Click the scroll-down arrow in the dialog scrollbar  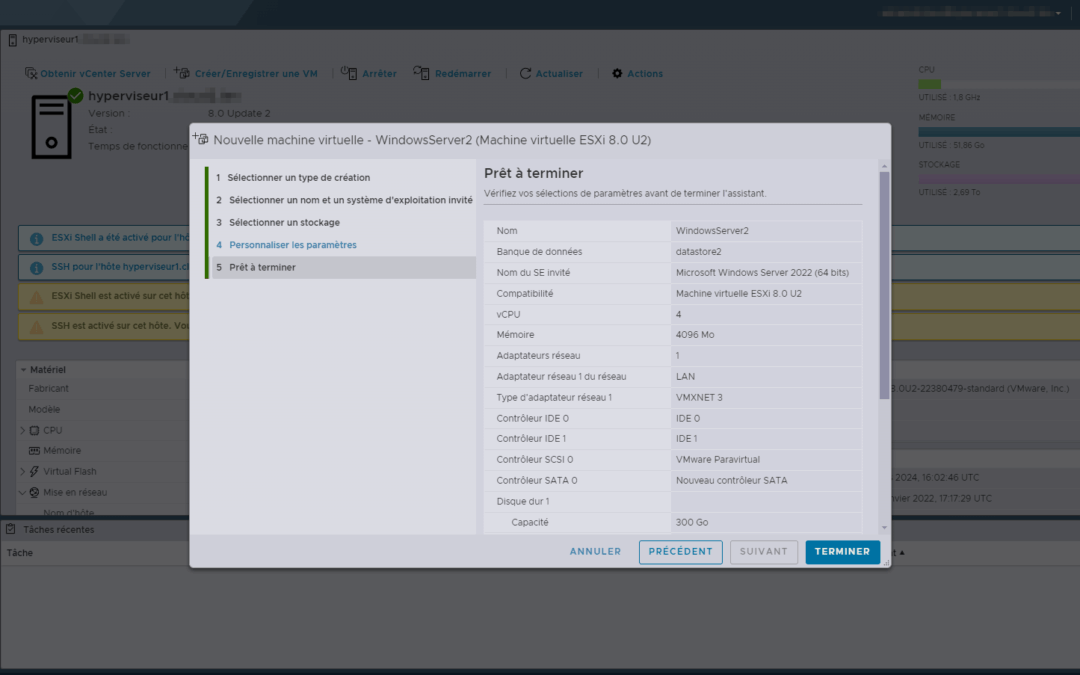(x=884, y=528)
